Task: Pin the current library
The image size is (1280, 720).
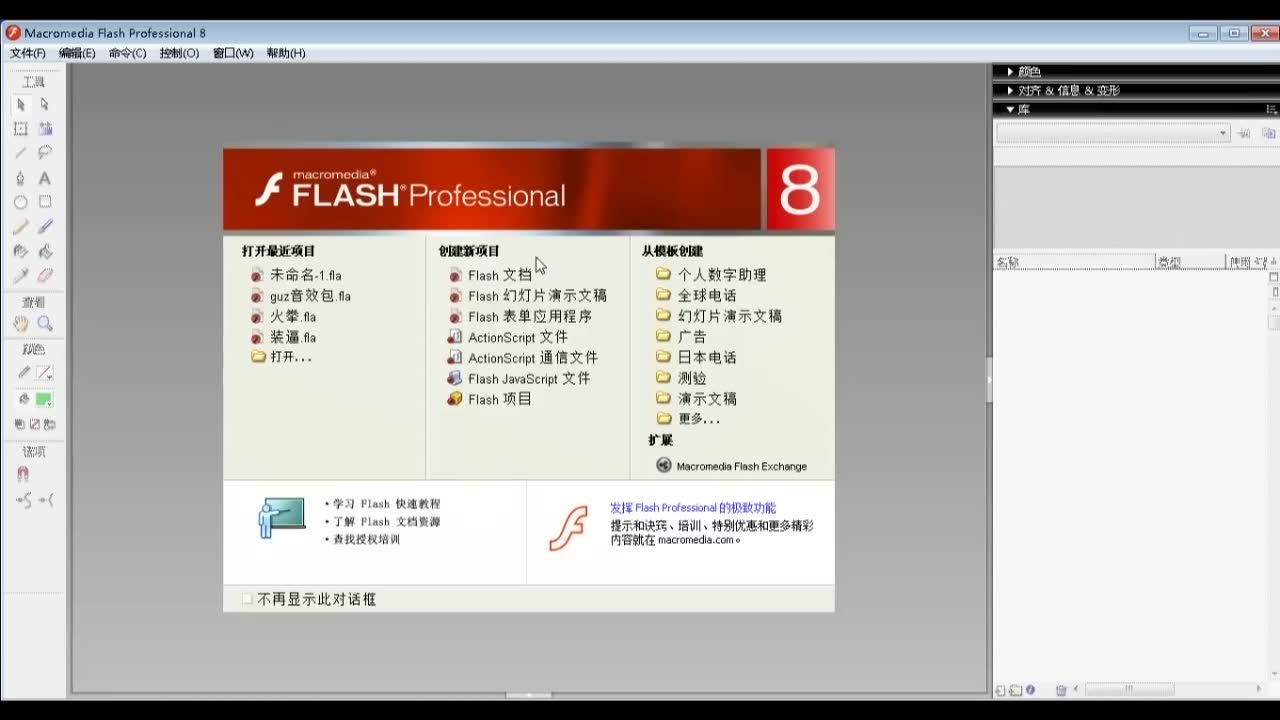Action: coord(1244,133)
